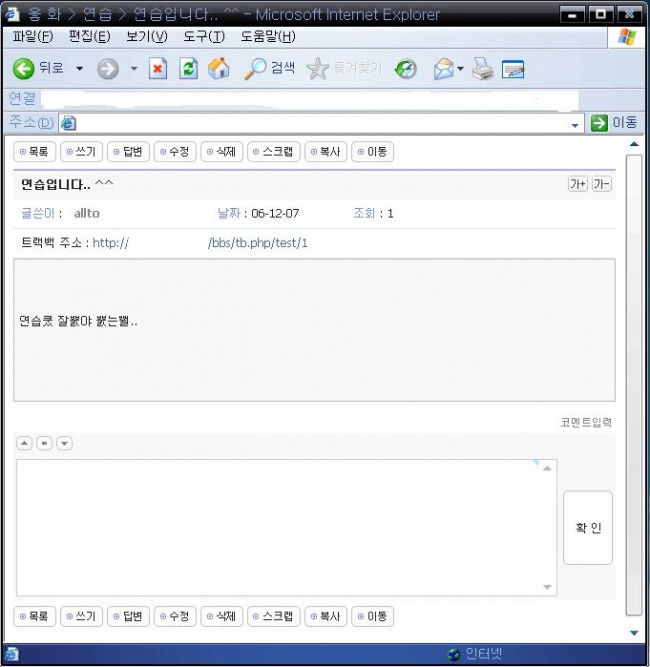Click the bottom 복사 copy button
Screen dimensions: 650x667
pos(326,616)
